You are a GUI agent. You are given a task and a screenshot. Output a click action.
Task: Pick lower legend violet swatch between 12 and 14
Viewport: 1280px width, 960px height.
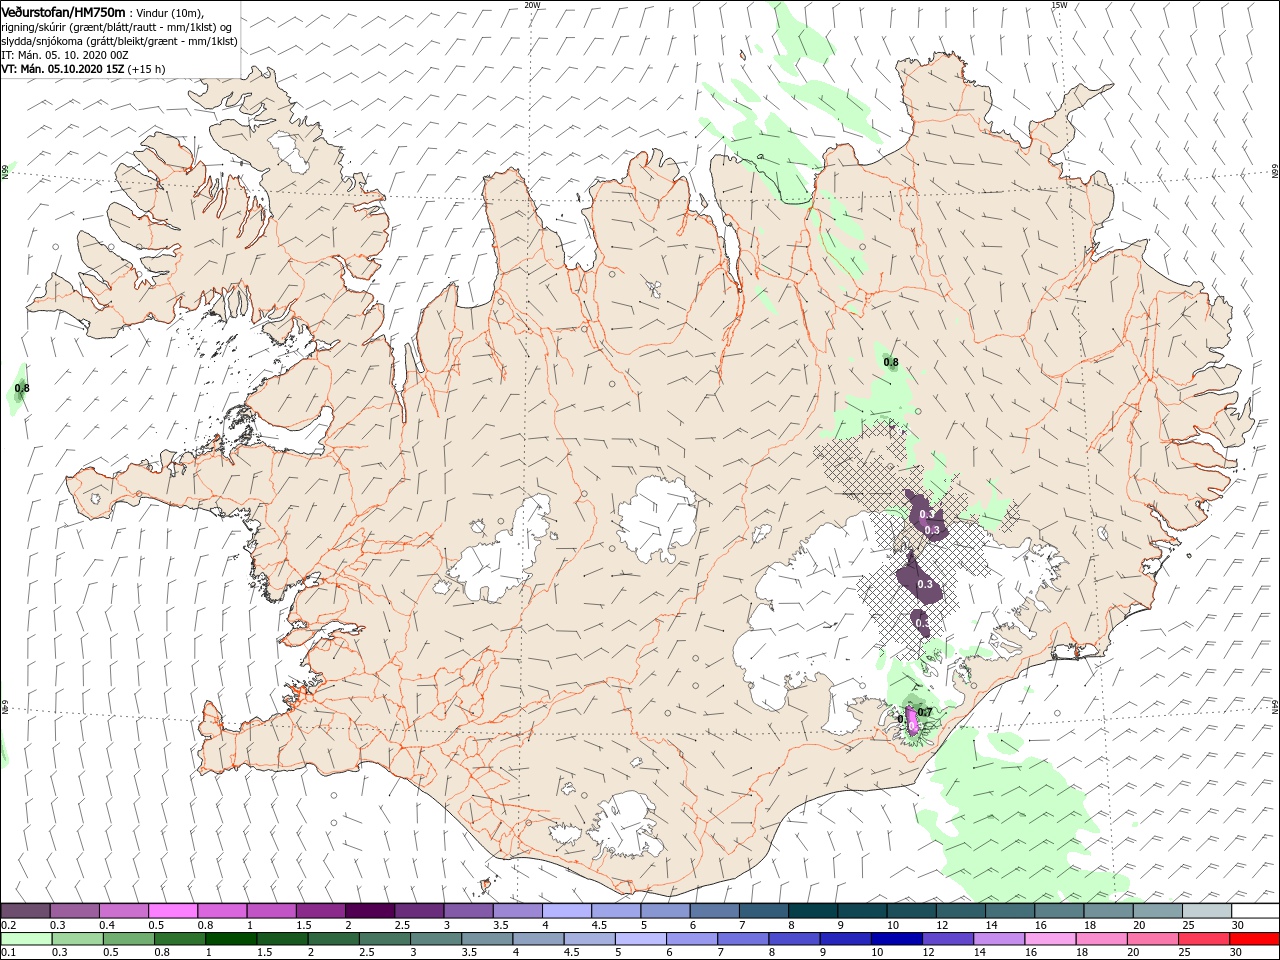coord(947,939)
